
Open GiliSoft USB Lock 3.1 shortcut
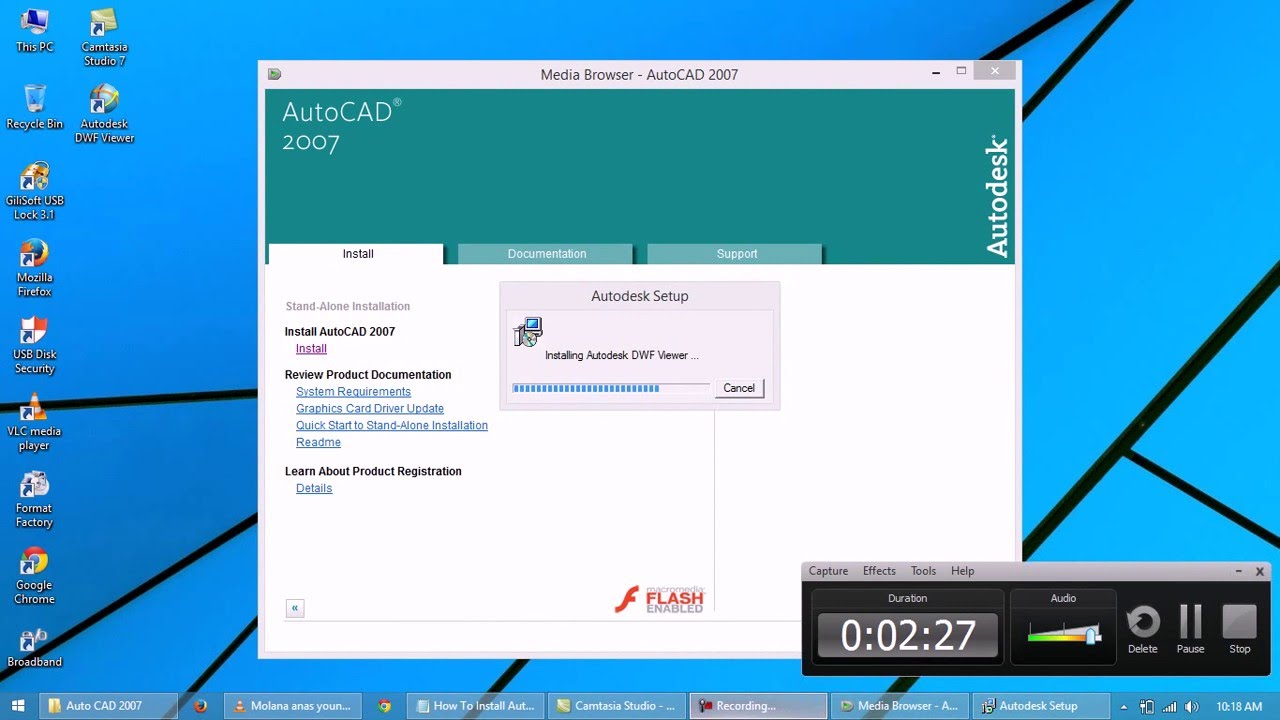tap(34, 191)
